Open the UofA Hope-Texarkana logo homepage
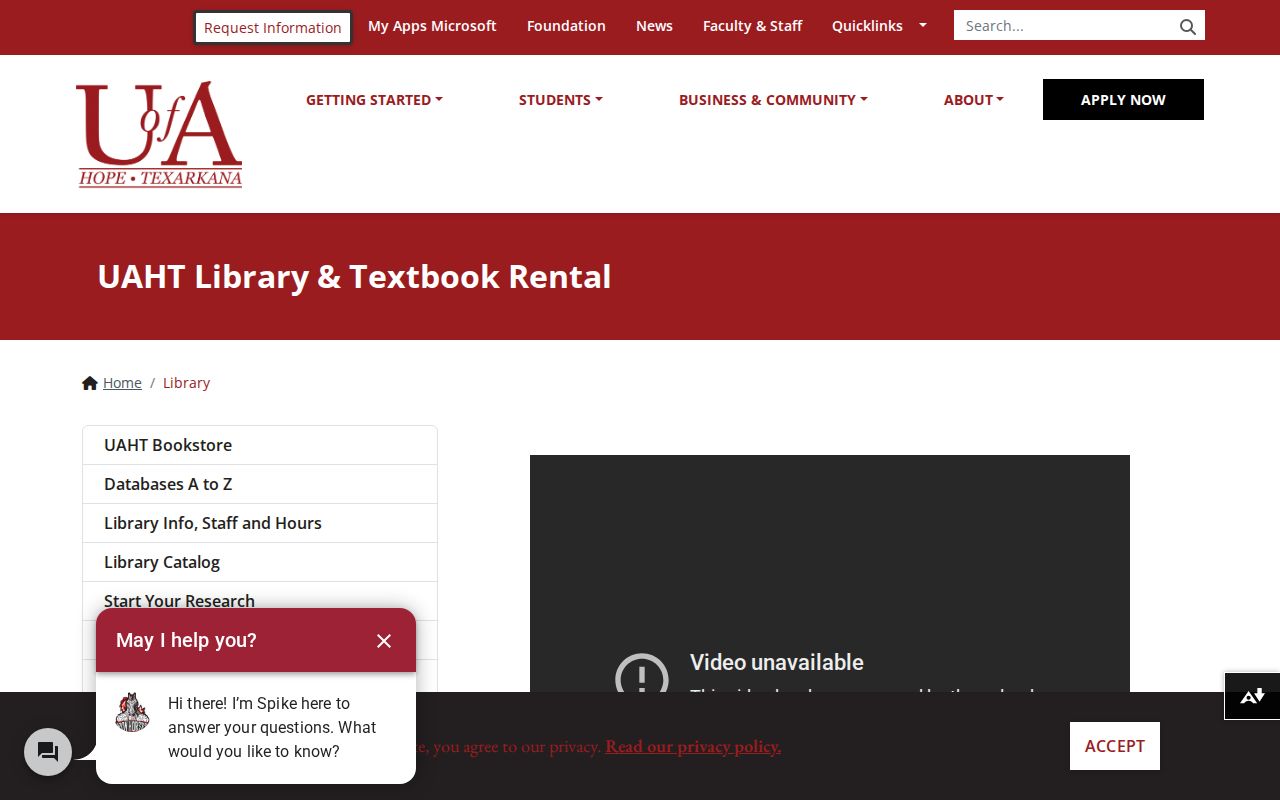Image resolution: width=1280 pixels, height=800 pixels. 159,134
